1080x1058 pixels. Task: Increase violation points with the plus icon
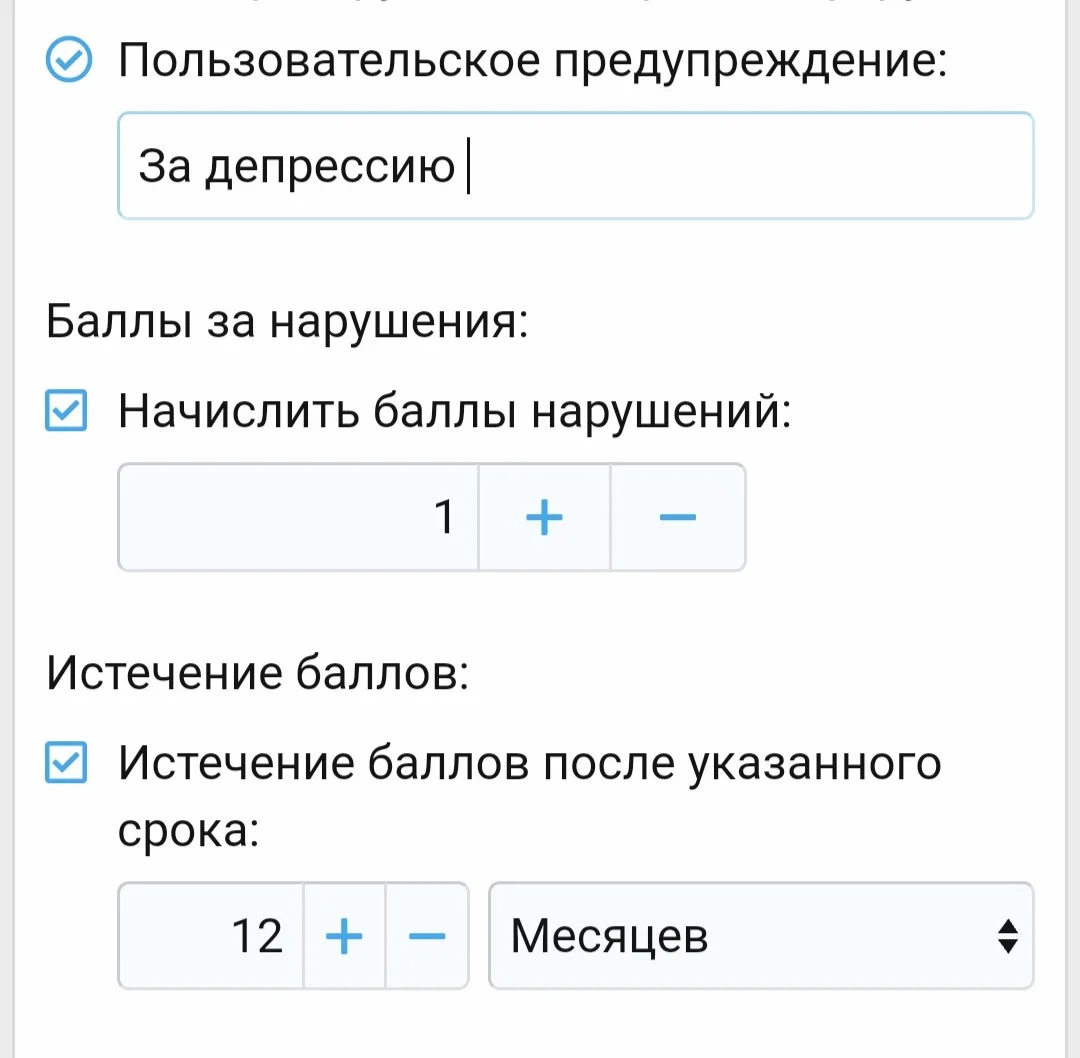tap(544, 517)
